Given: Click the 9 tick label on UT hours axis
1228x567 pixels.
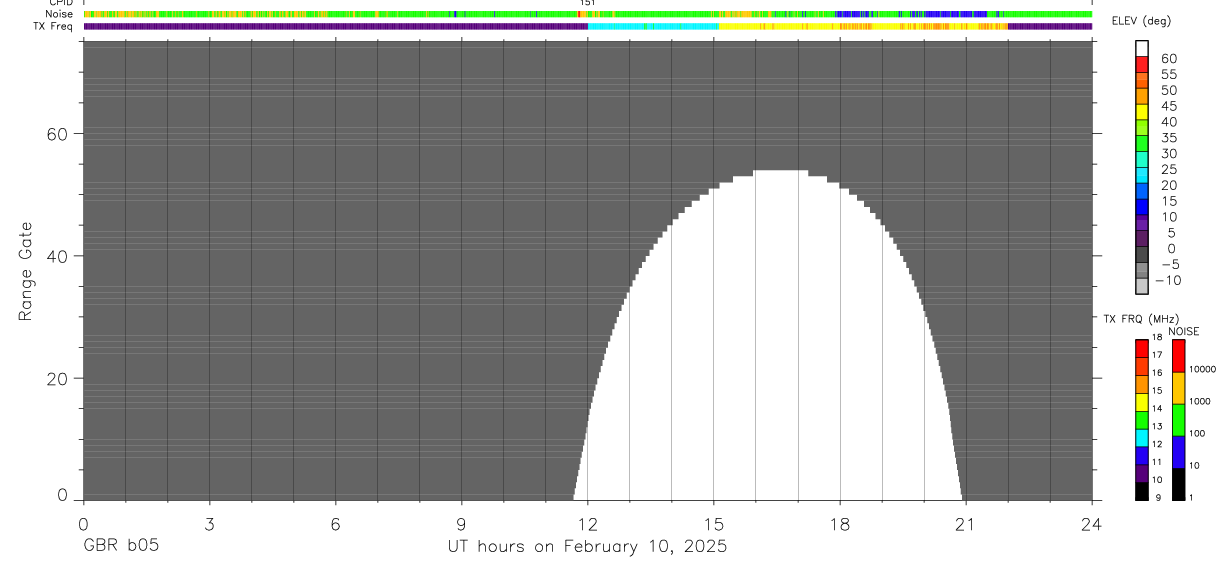Looking at the screenshot, I should [x=461, y=524].
